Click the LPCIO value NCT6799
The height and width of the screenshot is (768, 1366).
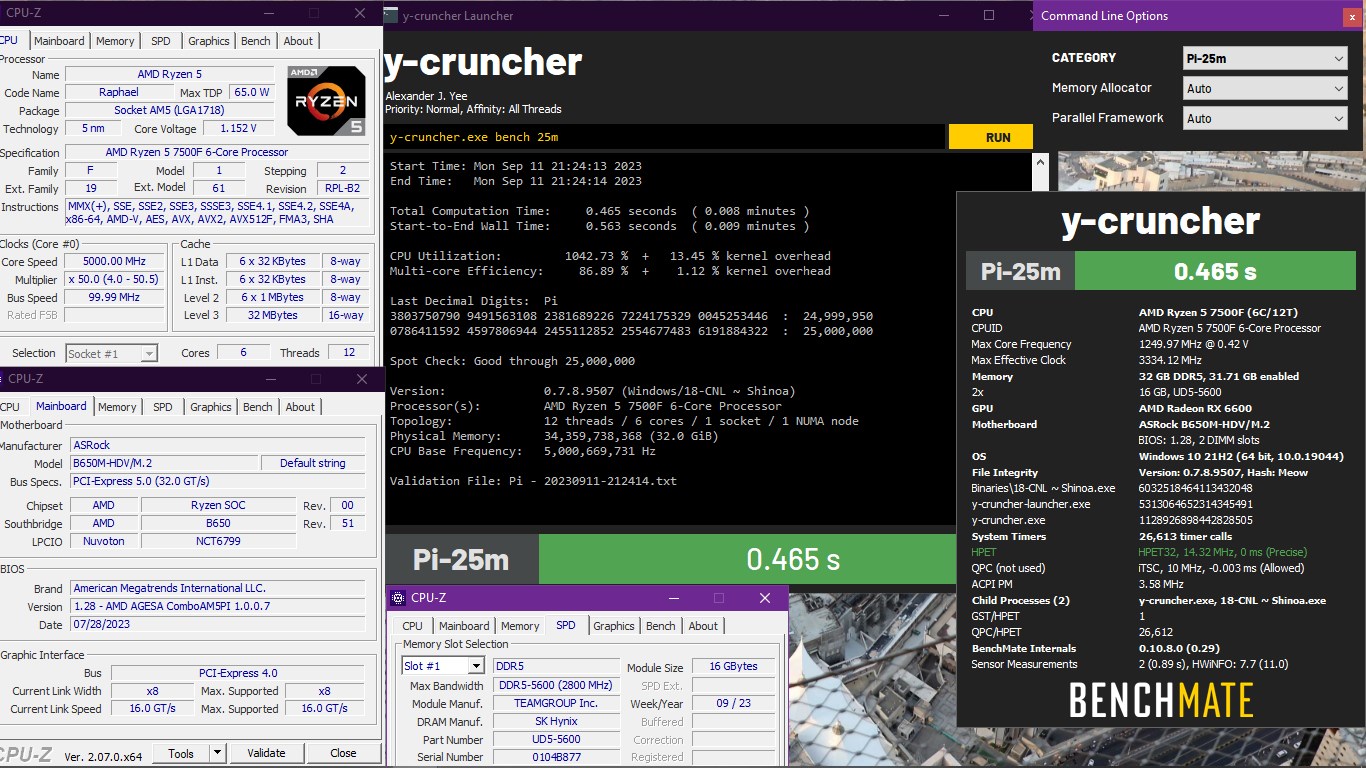point(218,541)
